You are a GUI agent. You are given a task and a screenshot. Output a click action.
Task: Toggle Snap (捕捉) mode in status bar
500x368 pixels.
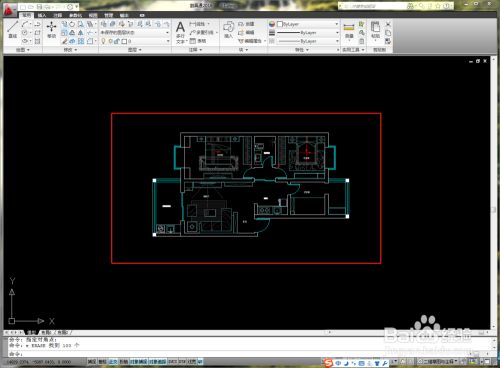click(x=92, y=362)
